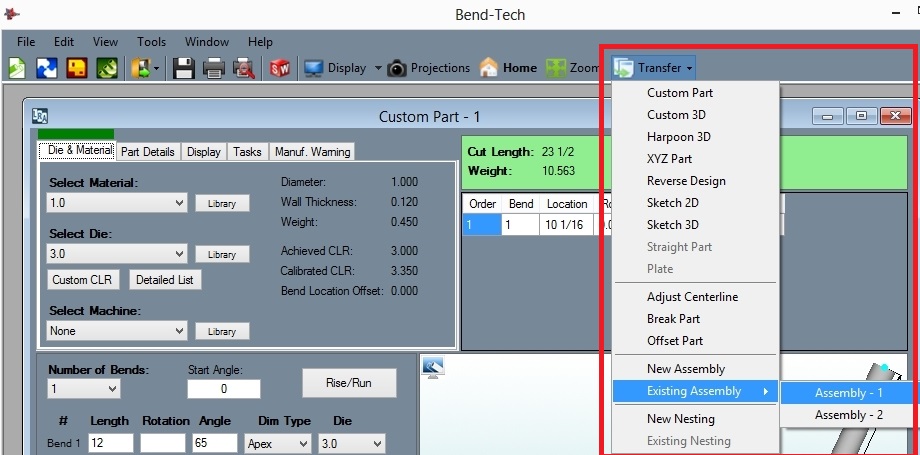The width and height of the screenshot is (920, 455).
Task: Click Library button next to material
Action: tap(222, 204)
